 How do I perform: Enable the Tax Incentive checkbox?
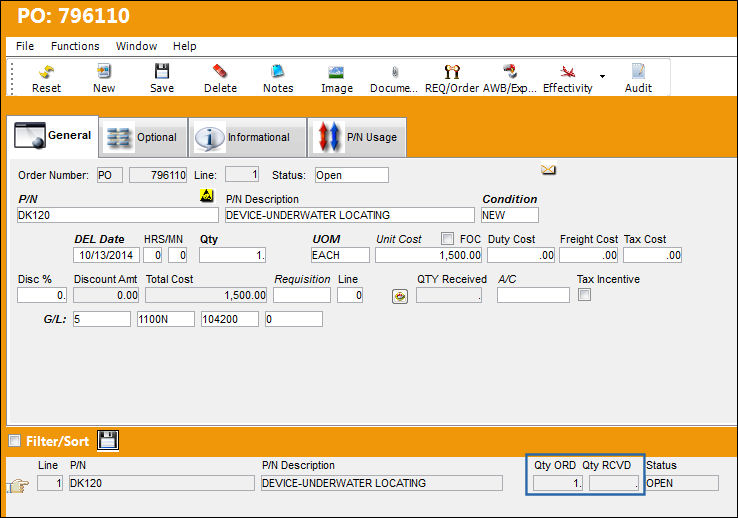coord(584,295)
